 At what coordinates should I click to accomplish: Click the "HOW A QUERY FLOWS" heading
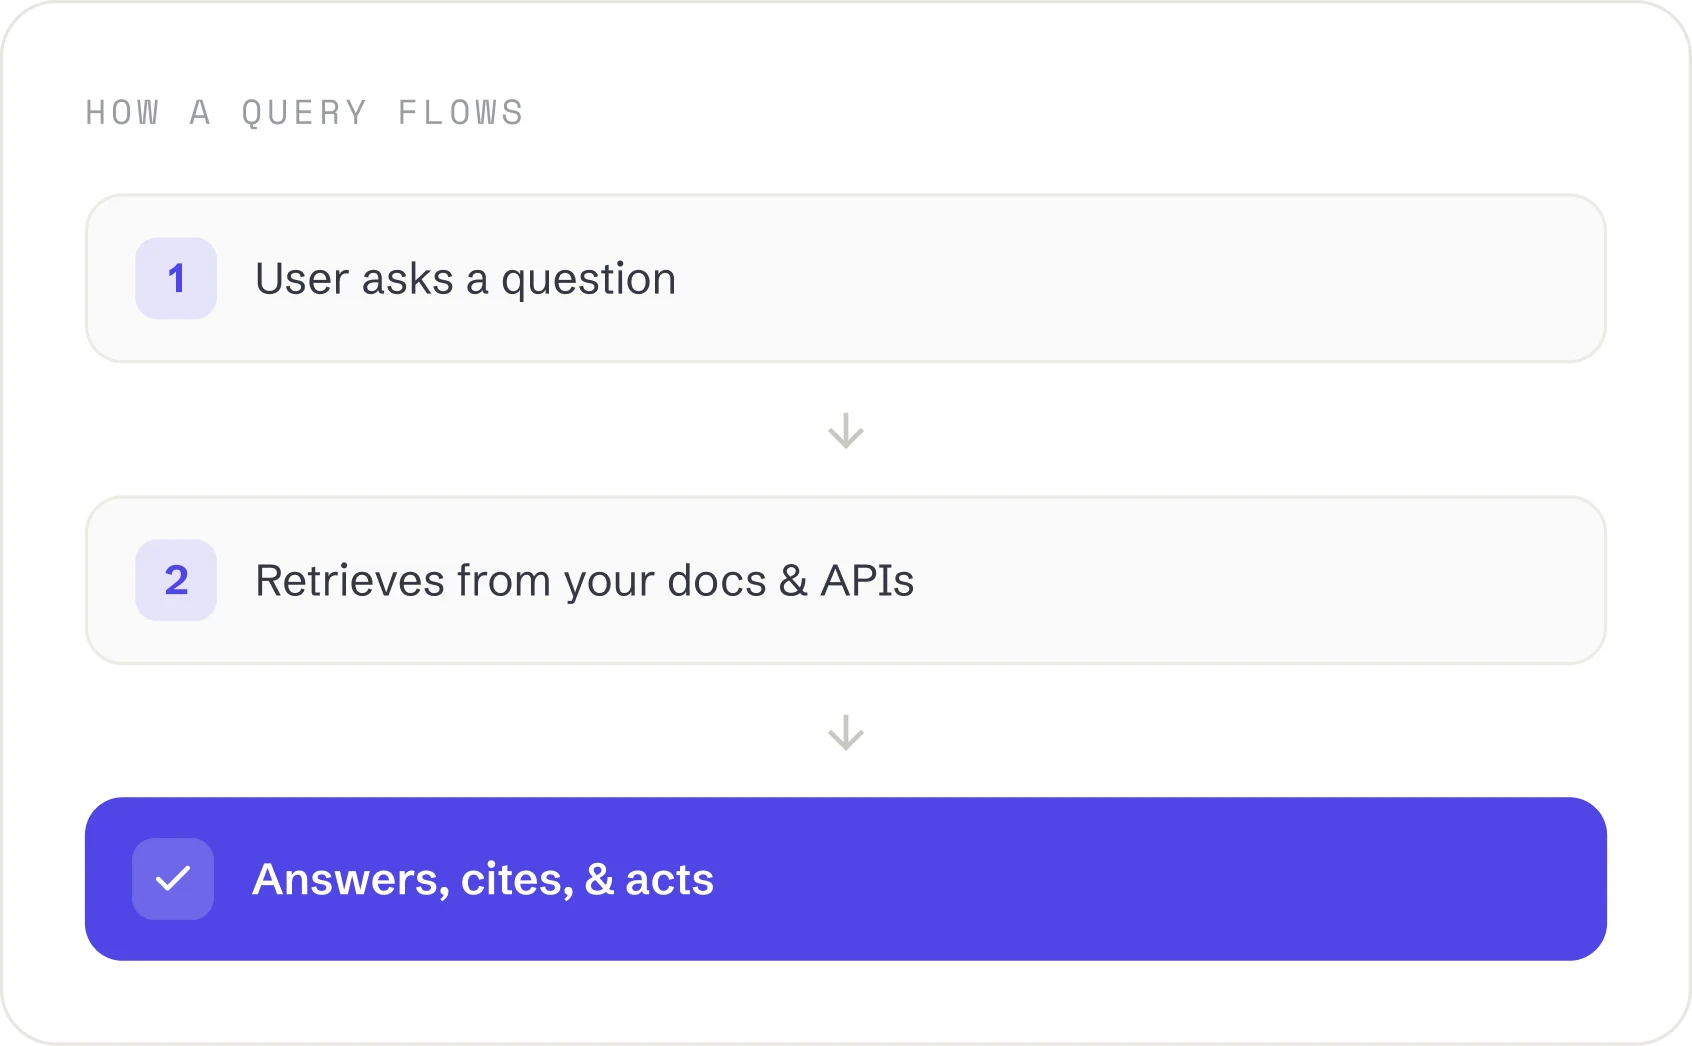[305, 113]
